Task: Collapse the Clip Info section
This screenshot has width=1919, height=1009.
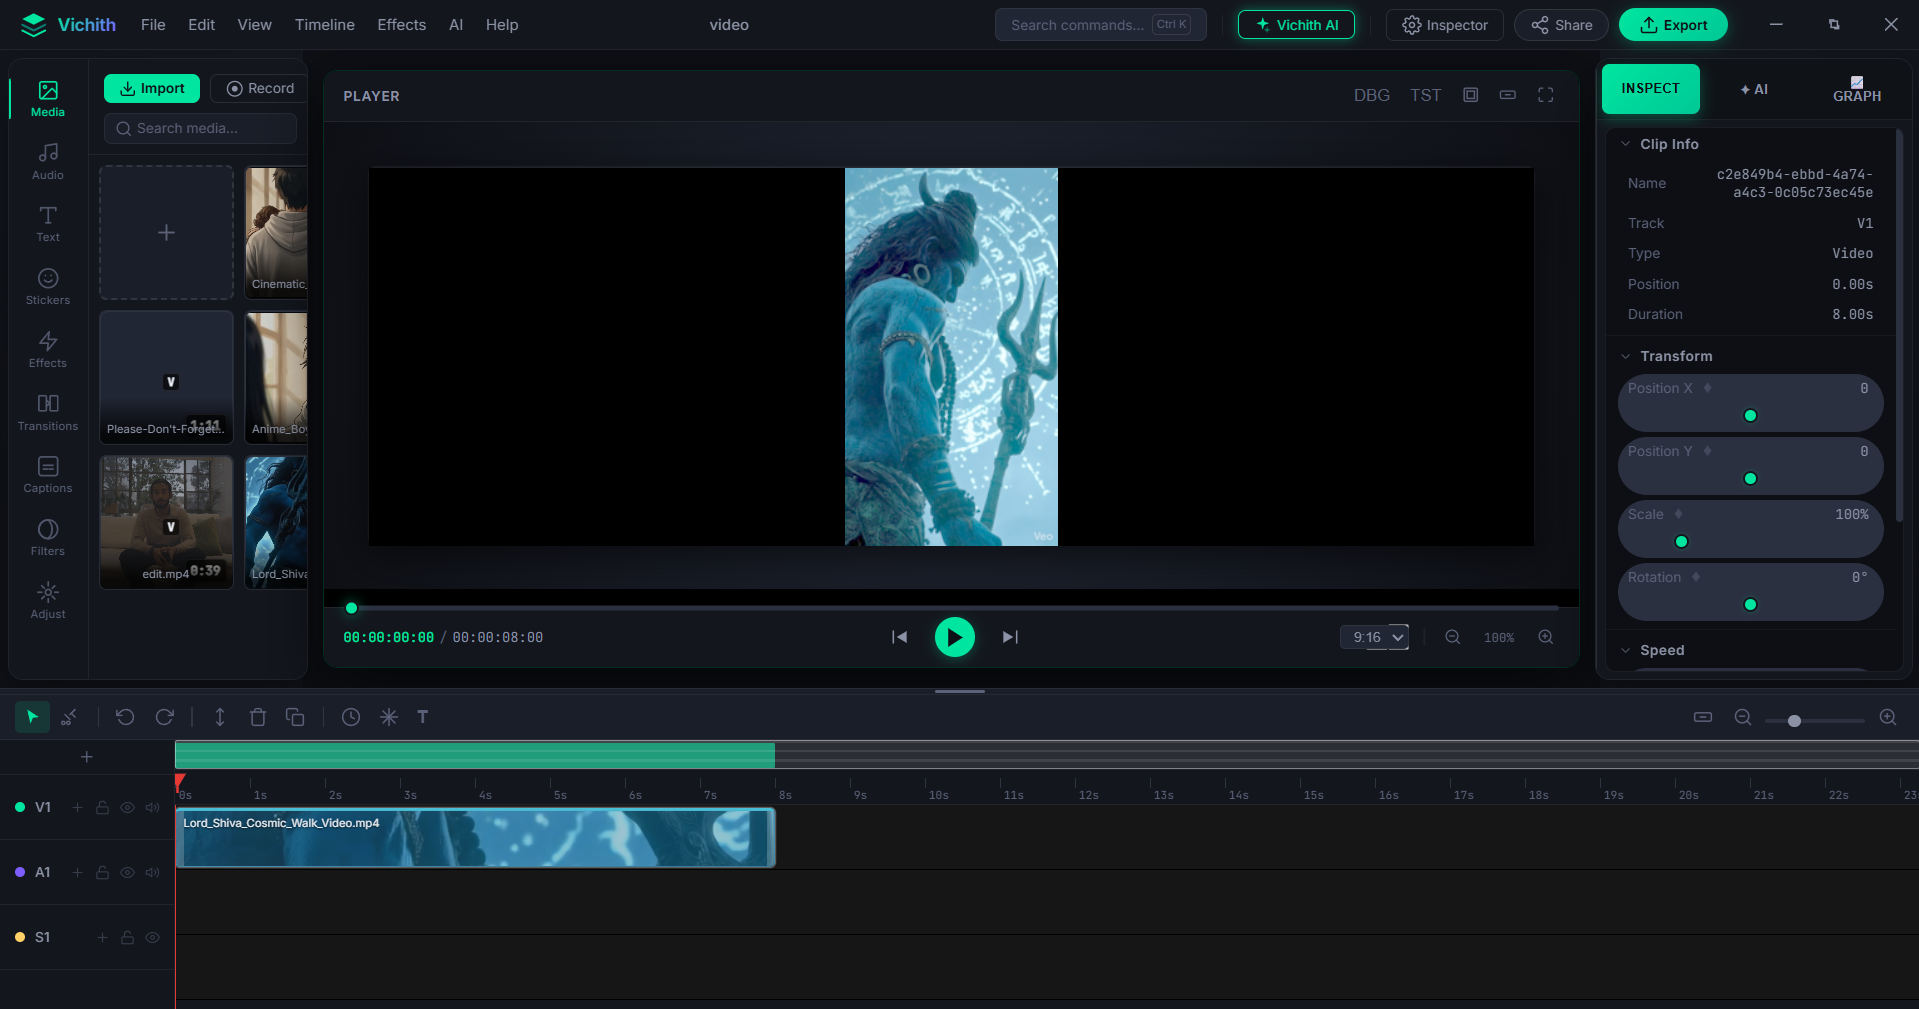Action: (1626, 144)
